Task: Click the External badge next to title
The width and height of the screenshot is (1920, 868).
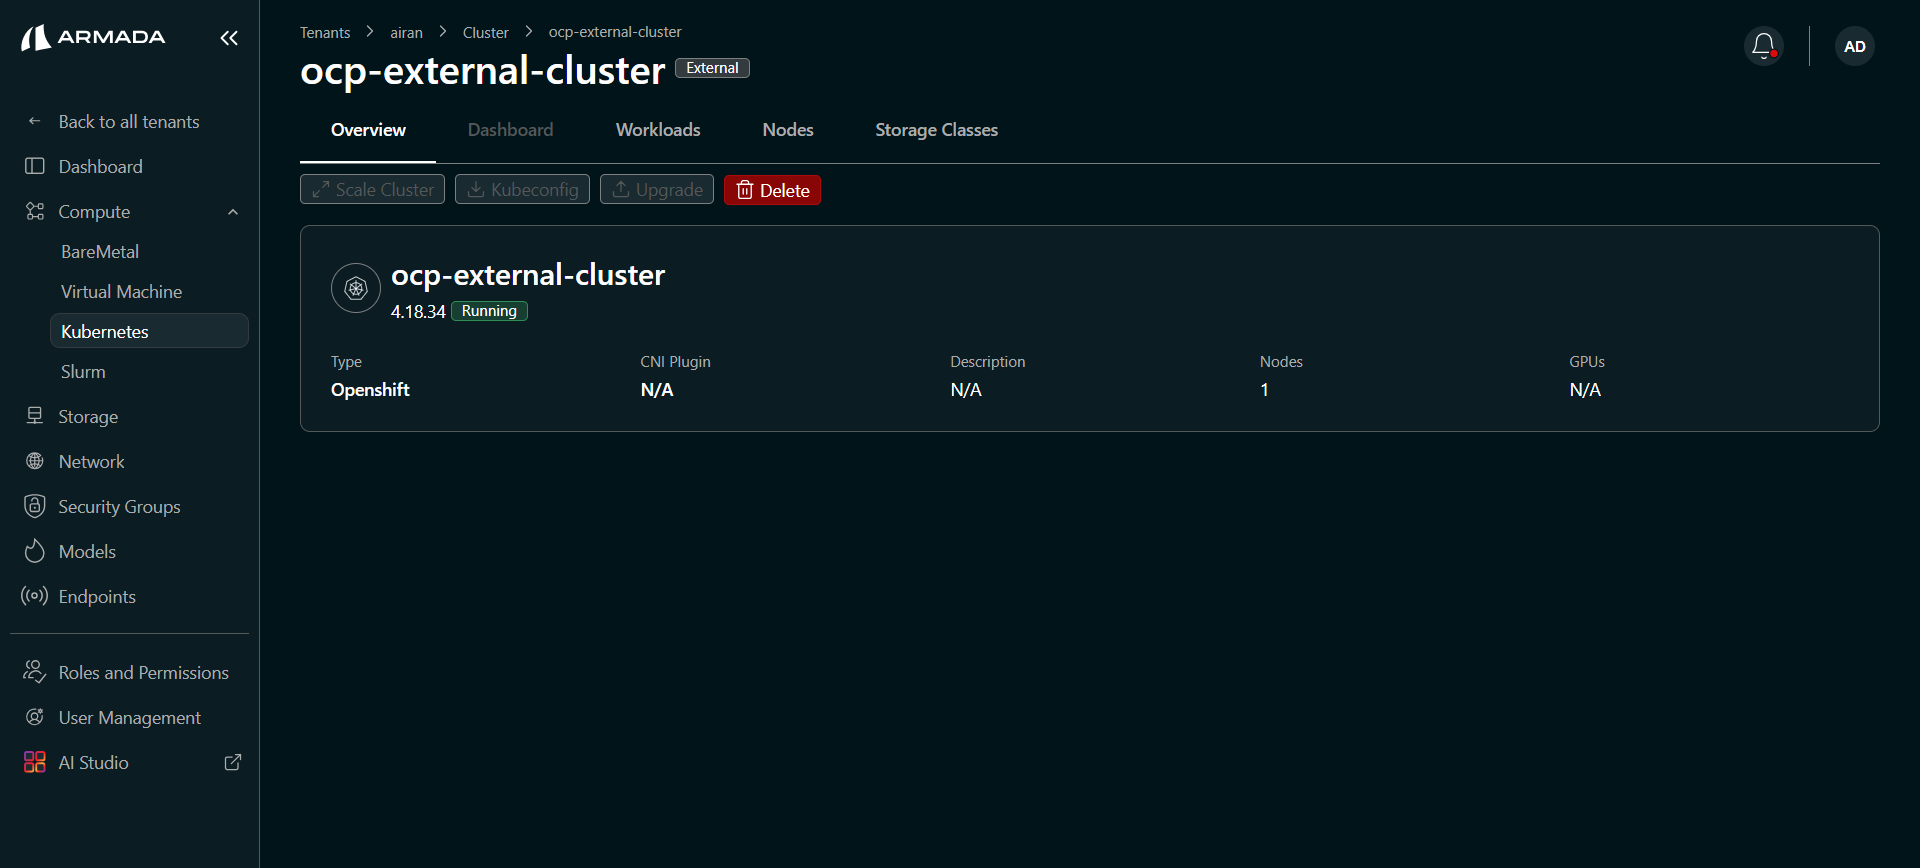Action: tap(712, 68)
